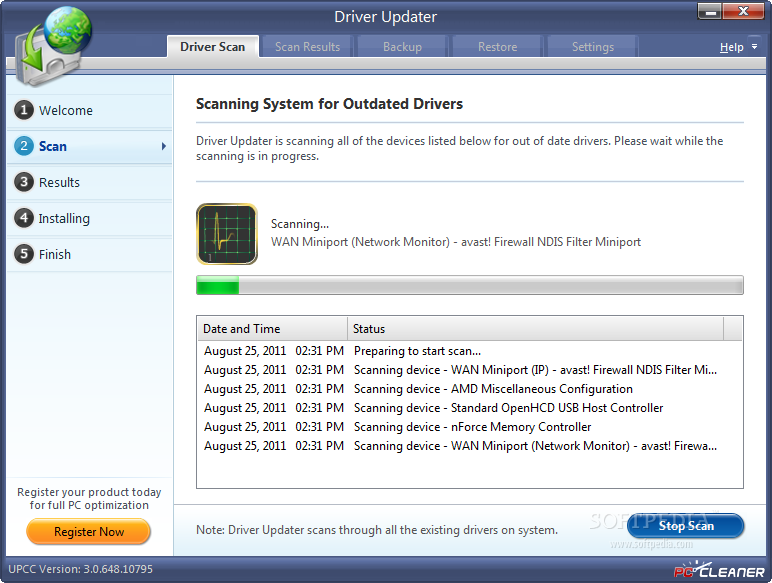Select the 'WAN Miniport (IP)' log row
This screenshot has height=583, width=772.
pyautogui.click(x=470, y=370)
